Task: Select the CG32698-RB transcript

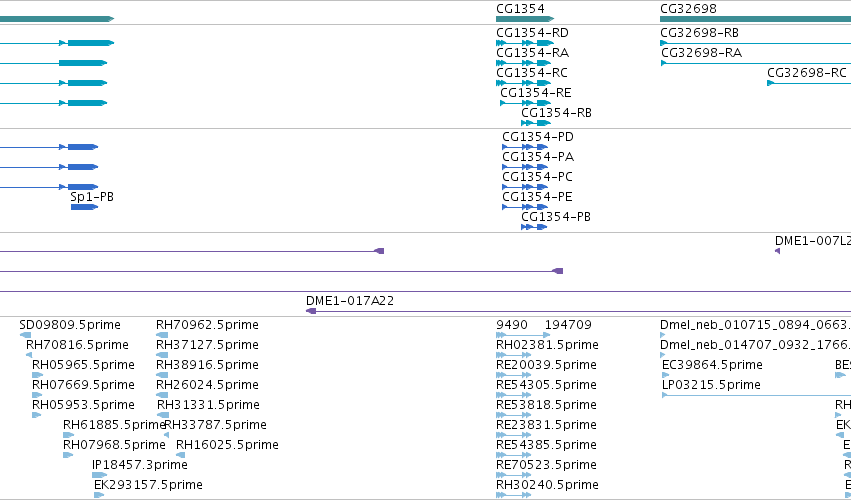Action: [755, 43]
